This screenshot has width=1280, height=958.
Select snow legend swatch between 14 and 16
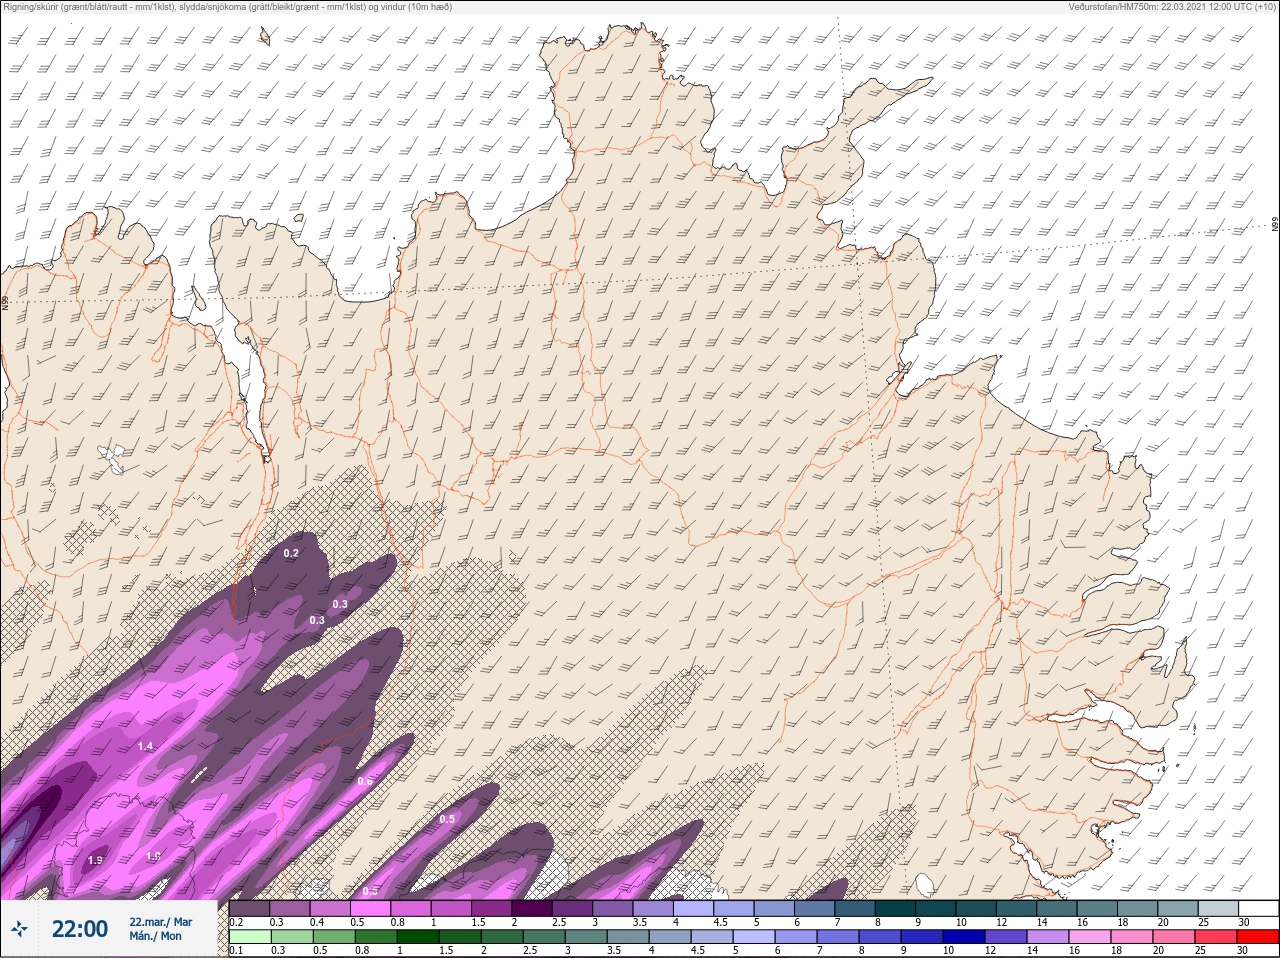coord(1057,908)
